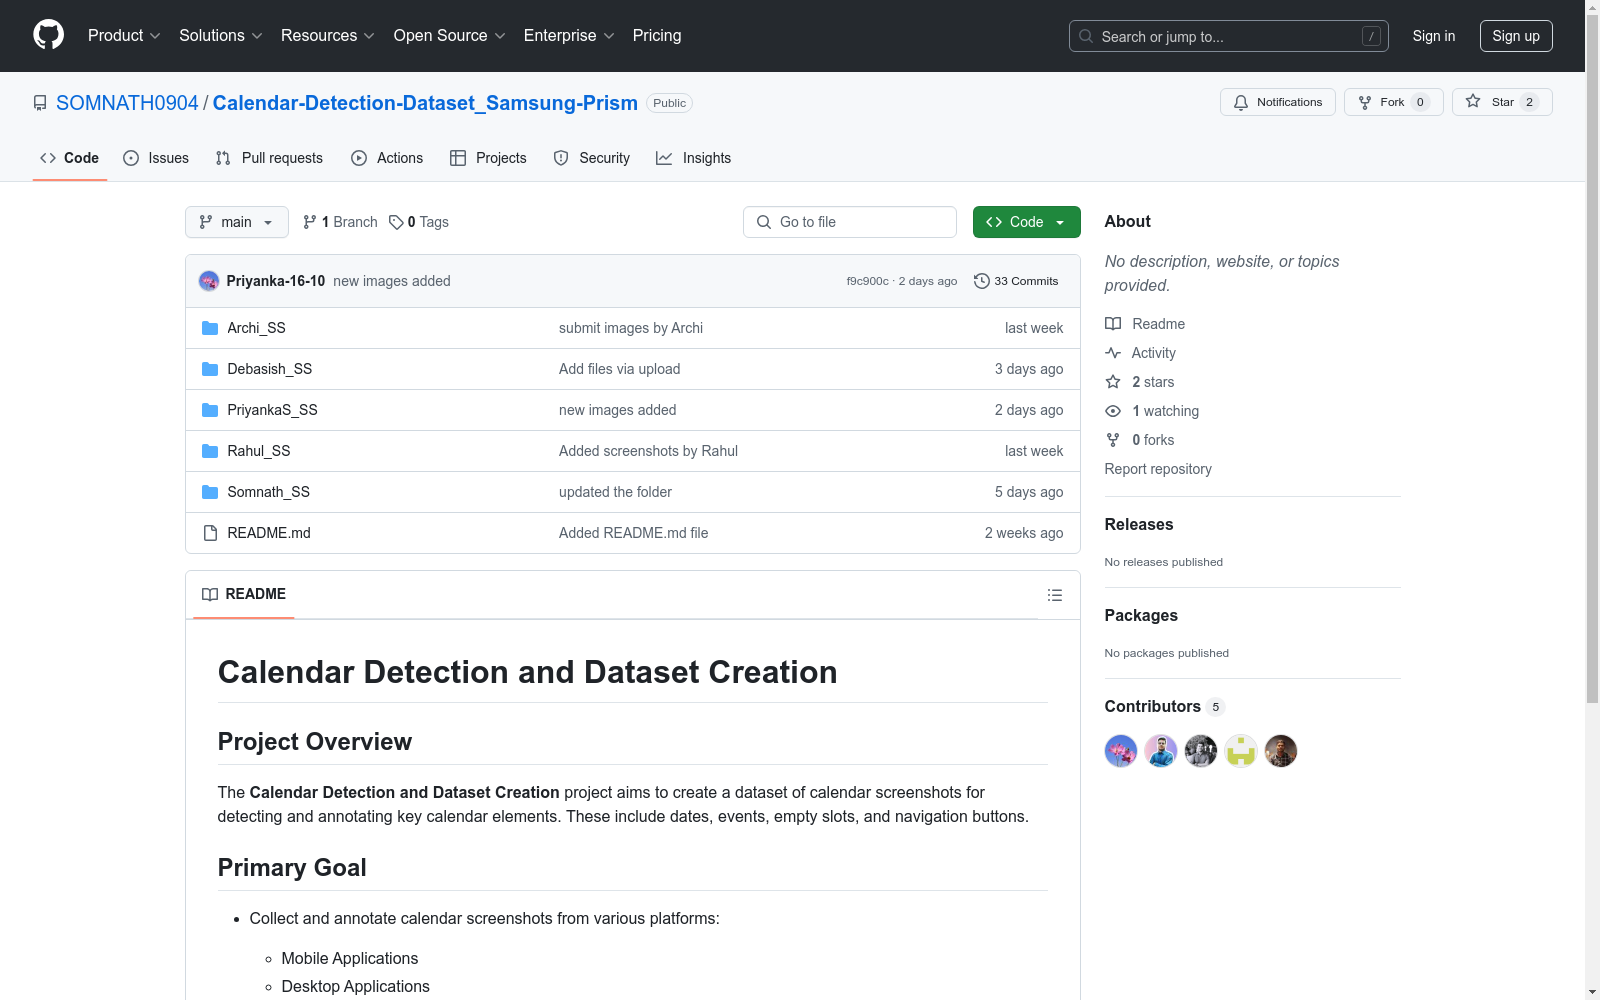Viewport: 1600px width, 1000px height.
Task: Switch to the Issues tab
Action: 156,158
